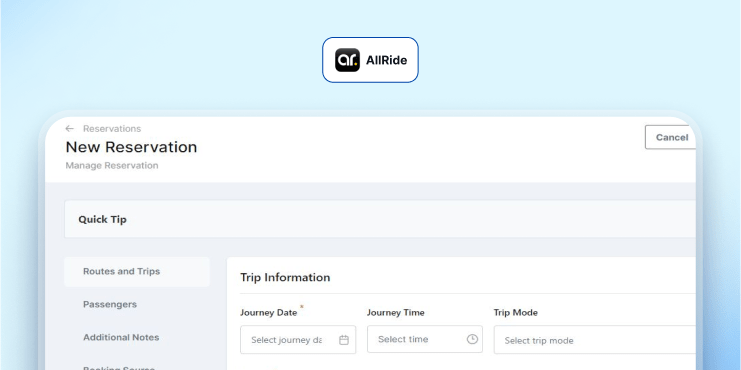Expand the Quick Tip panel

(x=380, y=219)
